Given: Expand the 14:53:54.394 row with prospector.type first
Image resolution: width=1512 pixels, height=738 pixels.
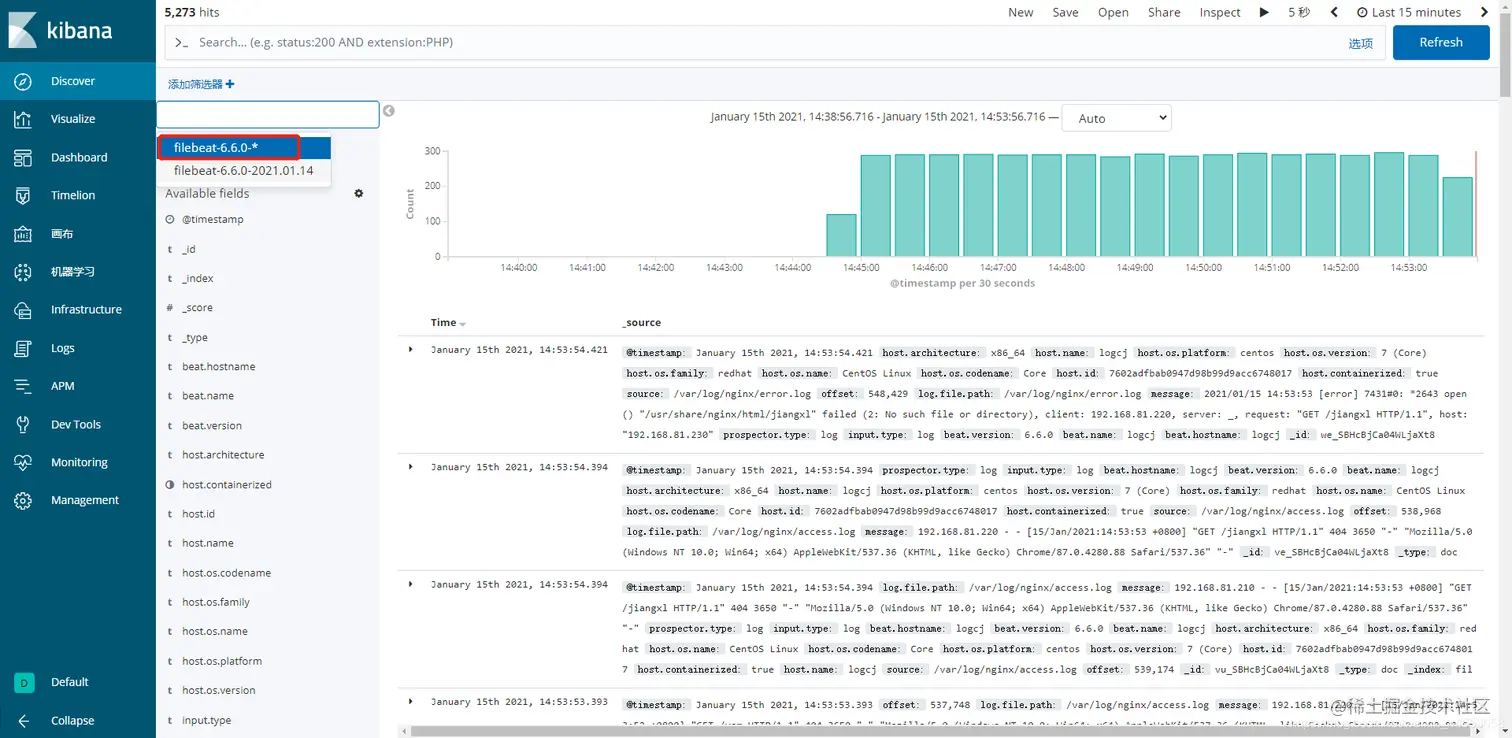Looking at the screenshot, I should click(x=411, y=466).
